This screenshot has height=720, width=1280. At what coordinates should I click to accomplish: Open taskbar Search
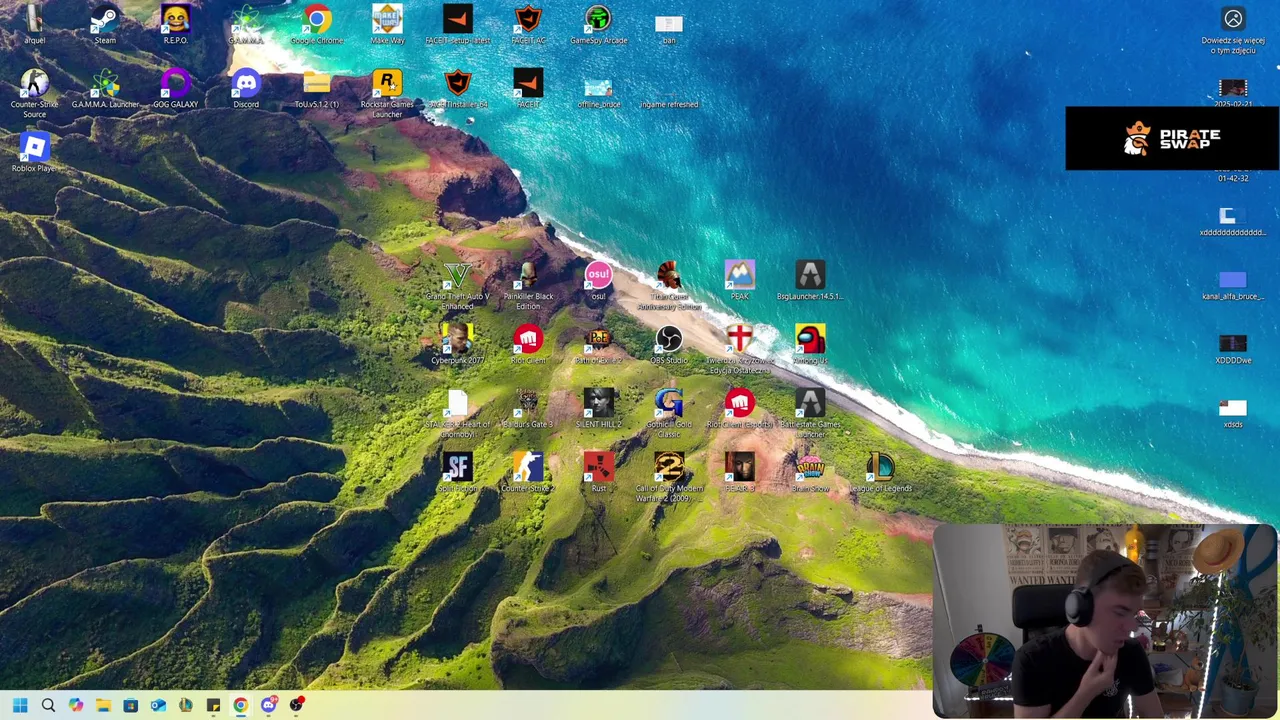click(48, 705)
